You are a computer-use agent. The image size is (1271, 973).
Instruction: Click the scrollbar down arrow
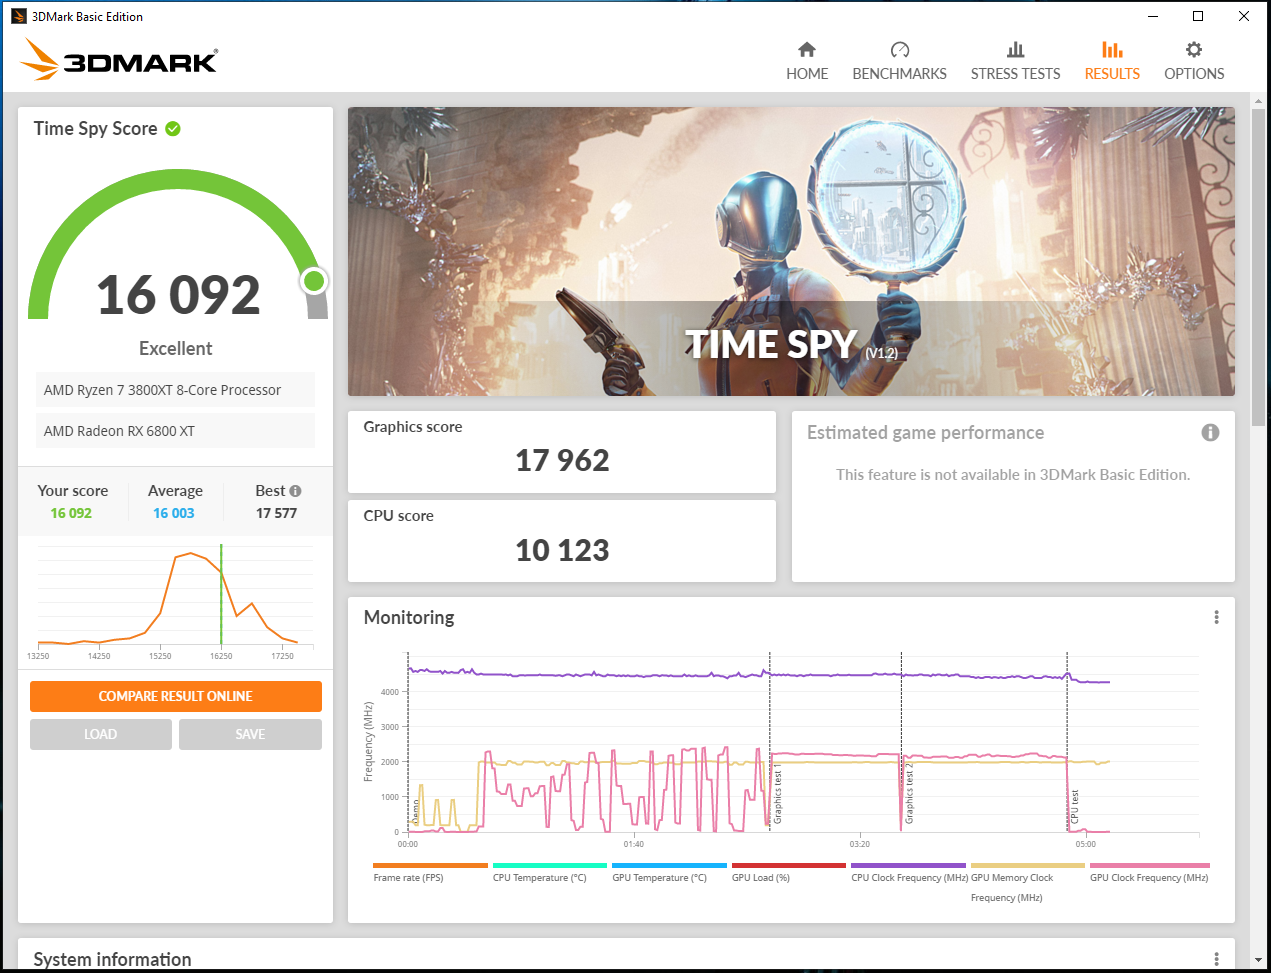1258,960
